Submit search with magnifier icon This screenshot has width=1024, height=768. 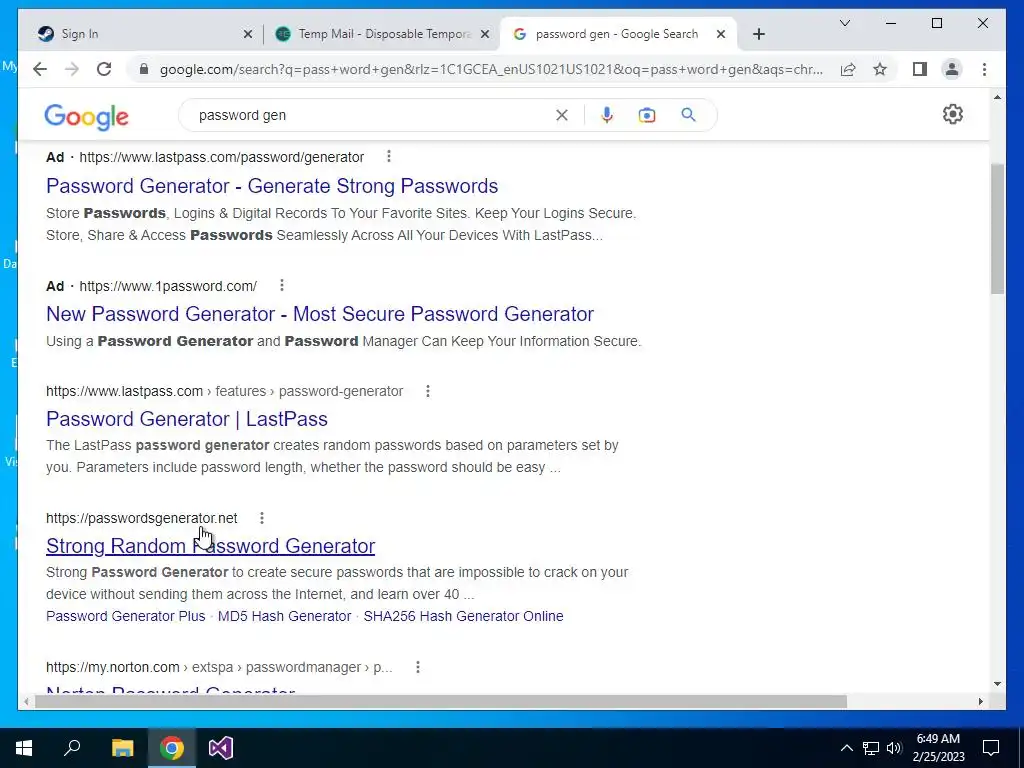click(x=688, y=116)
